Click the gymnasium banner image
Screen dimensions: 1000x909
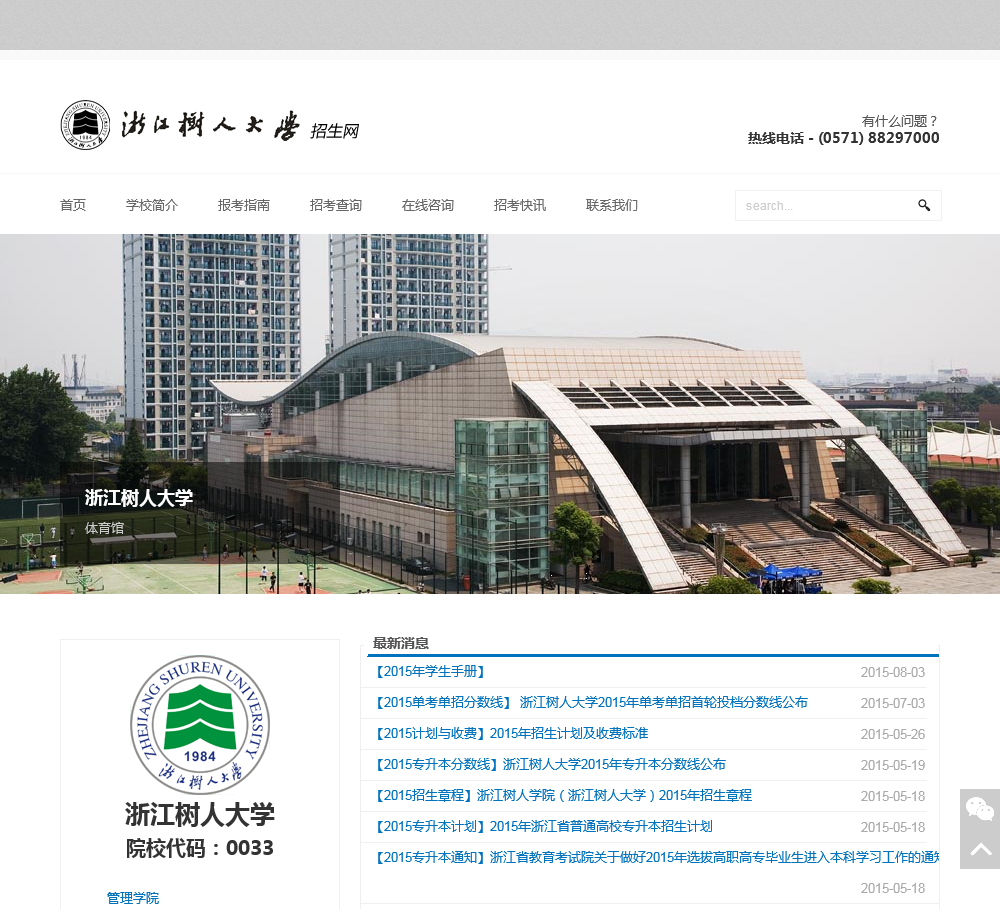click(x=500, y=414)
